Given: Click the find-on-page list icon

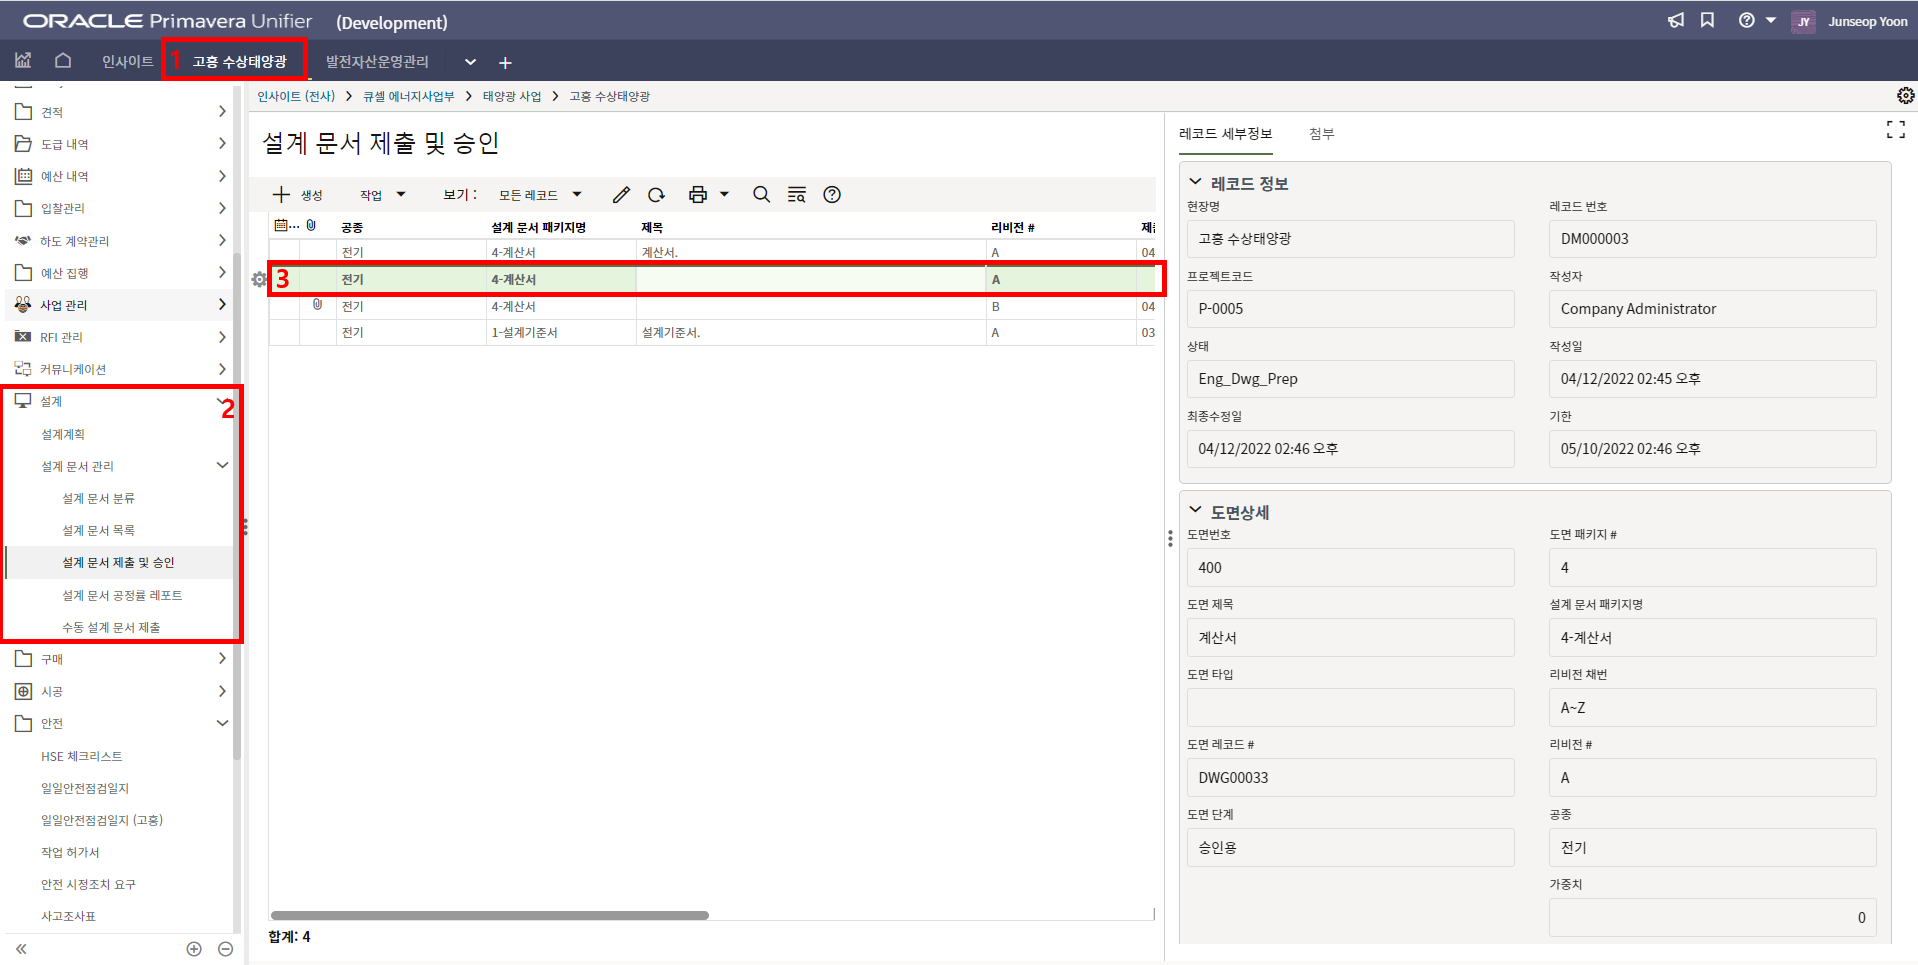Looking at the screenshot, I should pos(796,195).
